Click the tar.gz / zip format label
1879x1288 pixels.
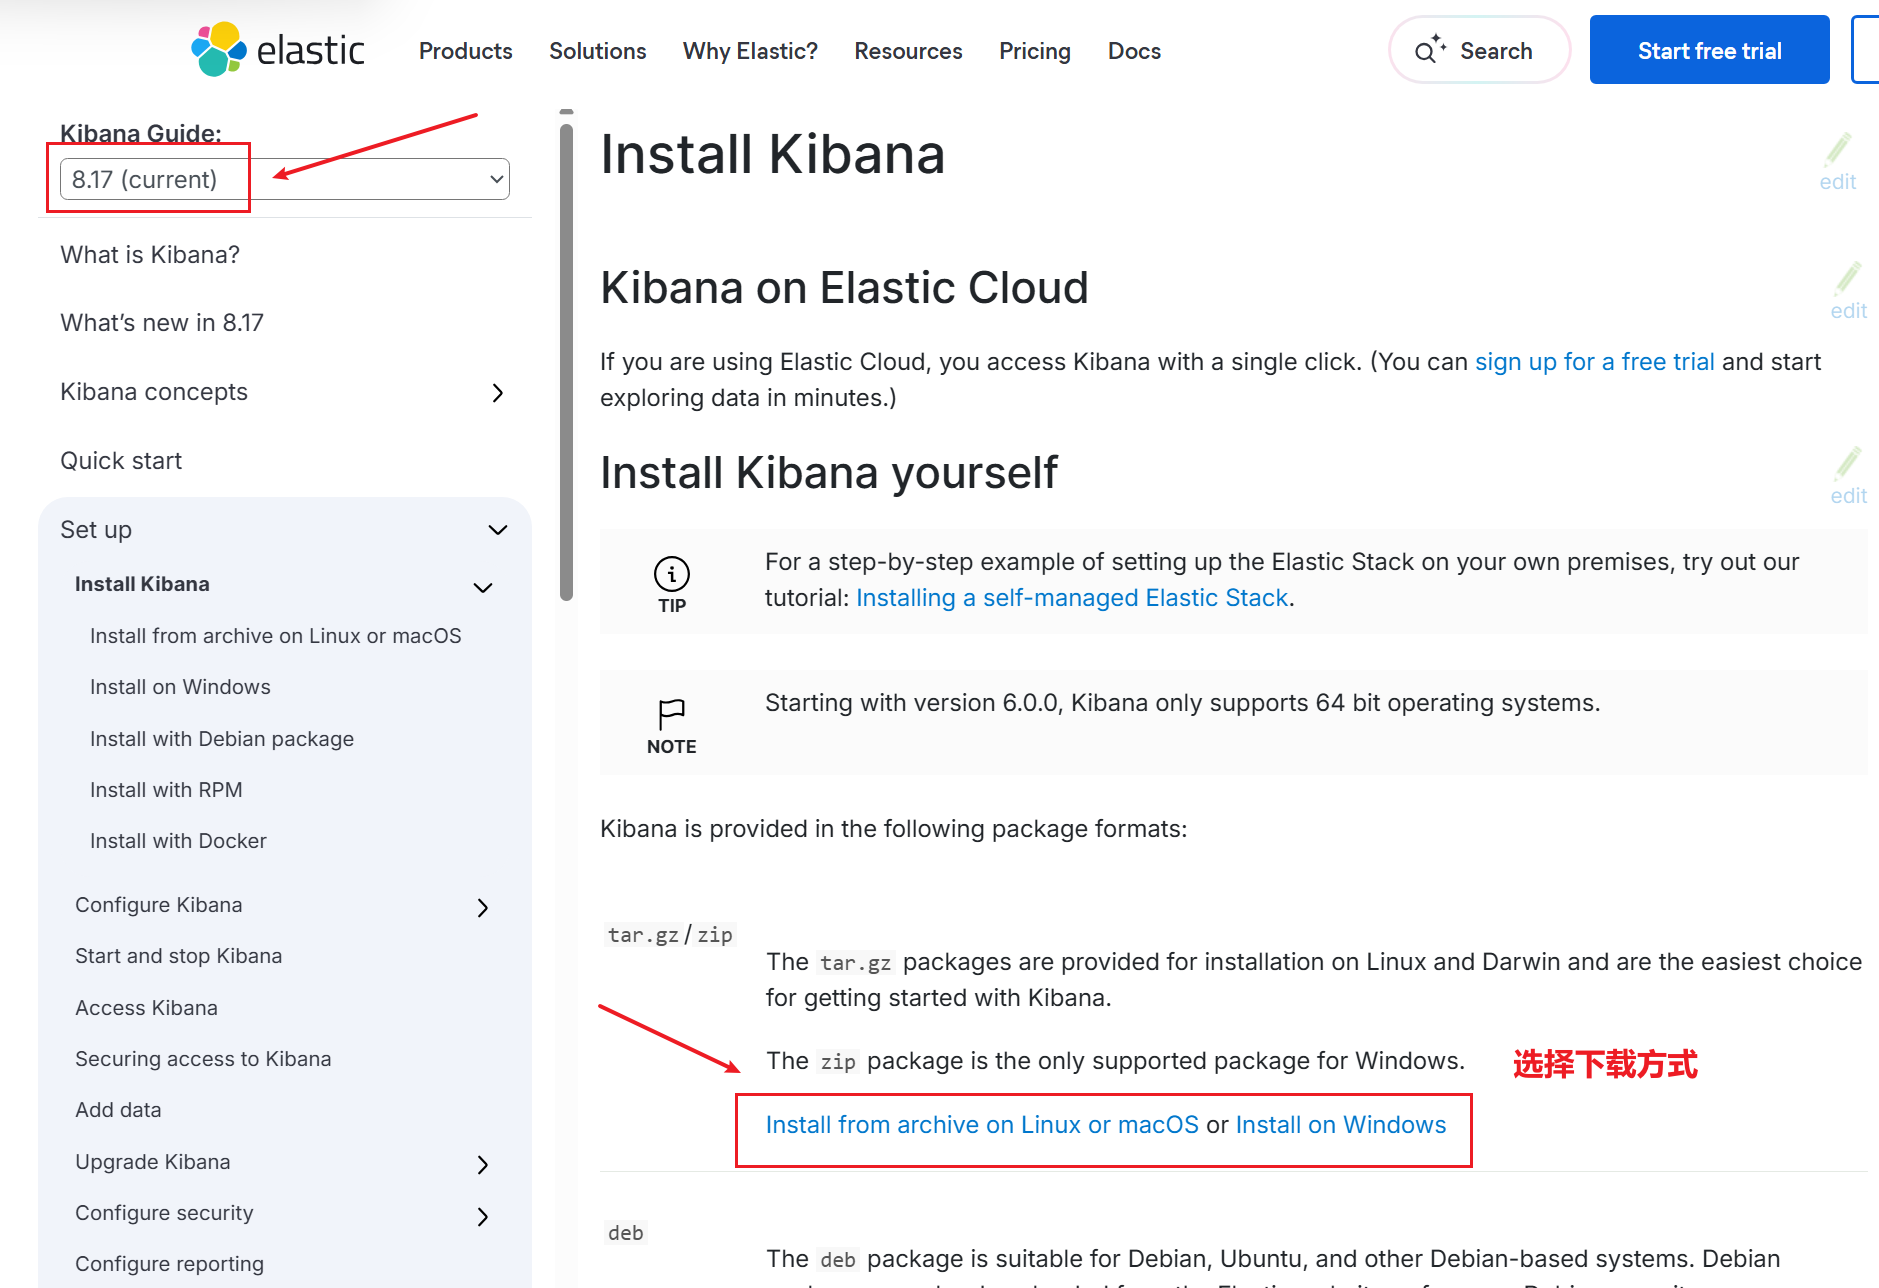coord(670,935)
